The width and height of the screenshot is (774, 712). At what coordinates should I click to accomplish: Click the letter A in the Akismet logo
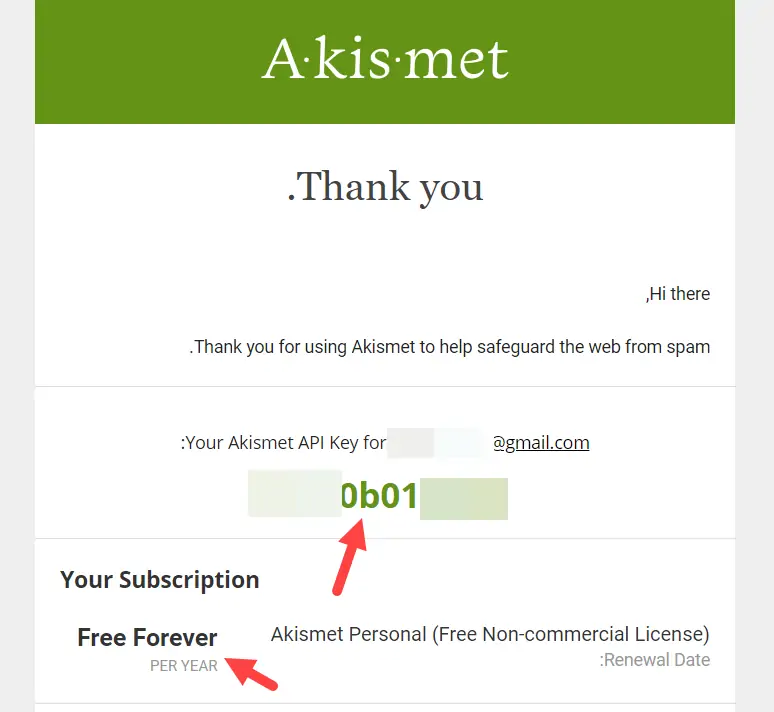click(283, 60)
